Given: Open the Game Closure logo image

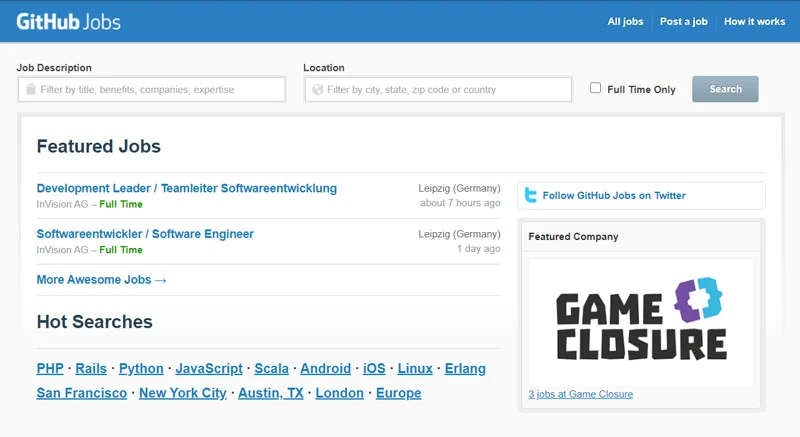Looking at the screenshot, I should tap(641, 322).
